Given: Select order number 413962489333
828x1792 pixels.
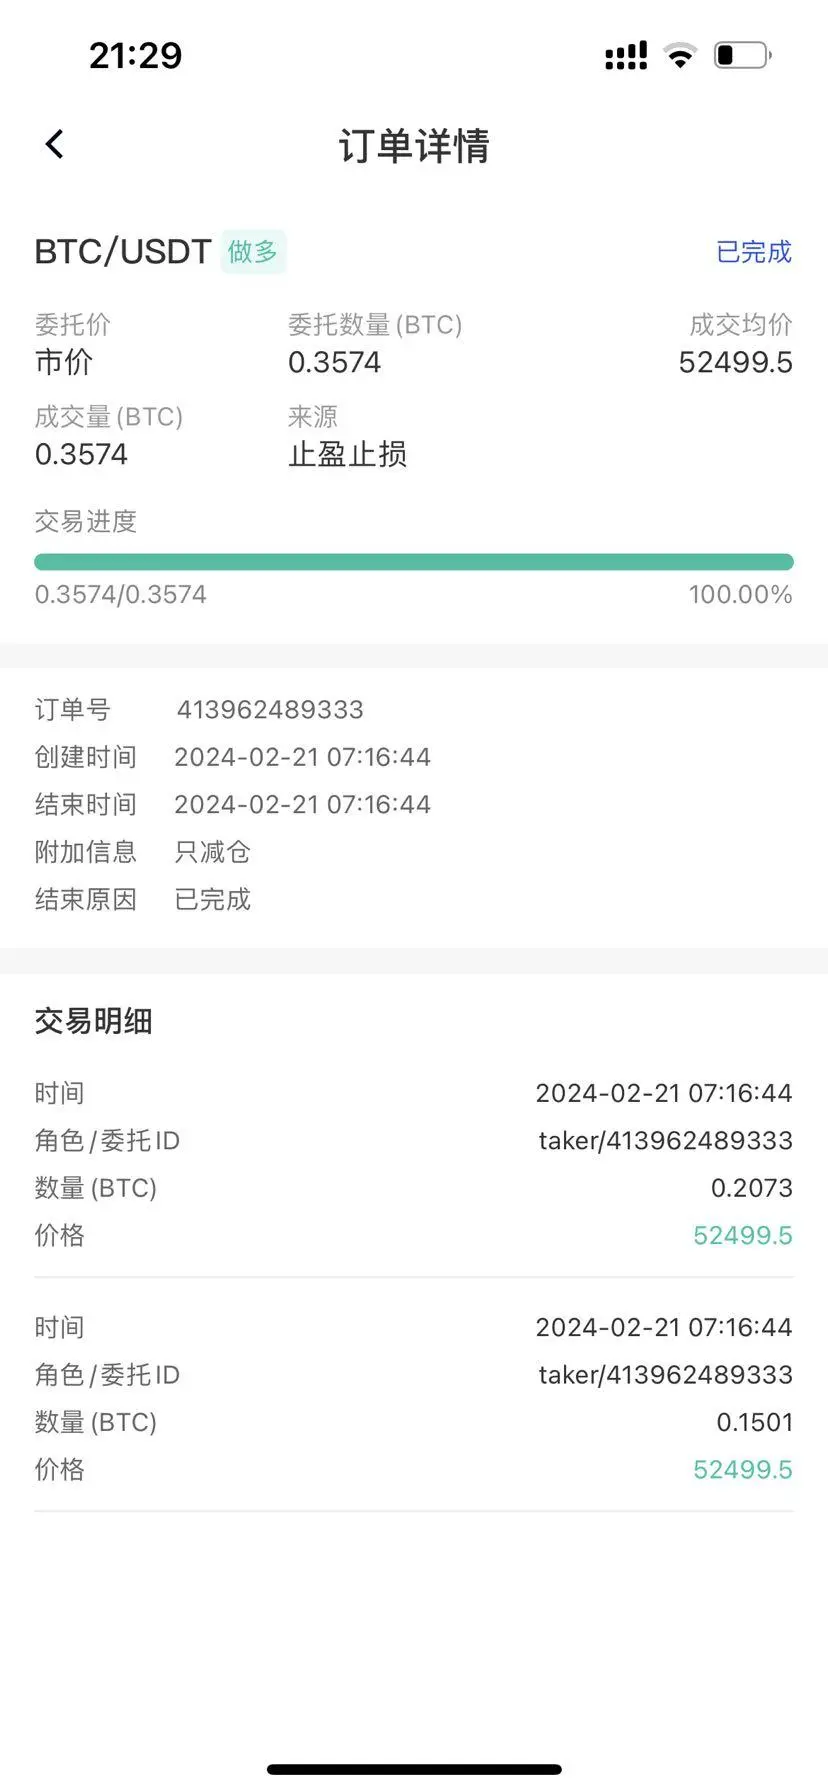Looking at the screenshot, I should pos(270,709).
